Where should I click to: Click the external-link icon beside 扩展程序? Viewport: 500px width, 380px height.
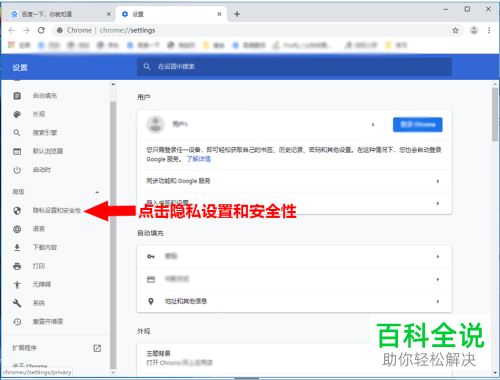click(x=97, y=348)
